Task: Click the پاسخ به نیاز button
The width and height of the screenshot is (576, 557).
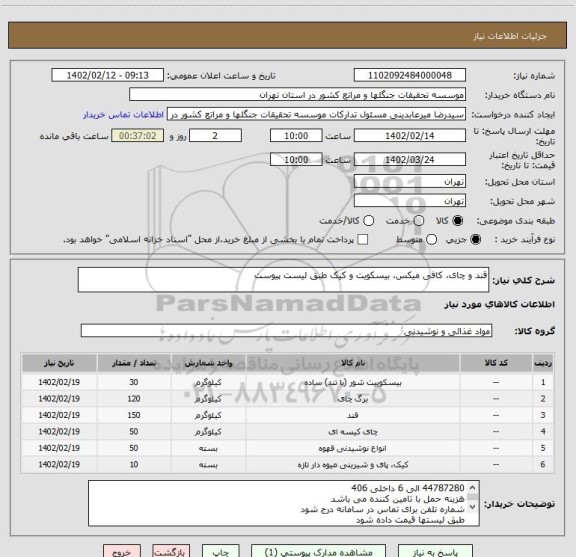Action: [x=435, y=551]
